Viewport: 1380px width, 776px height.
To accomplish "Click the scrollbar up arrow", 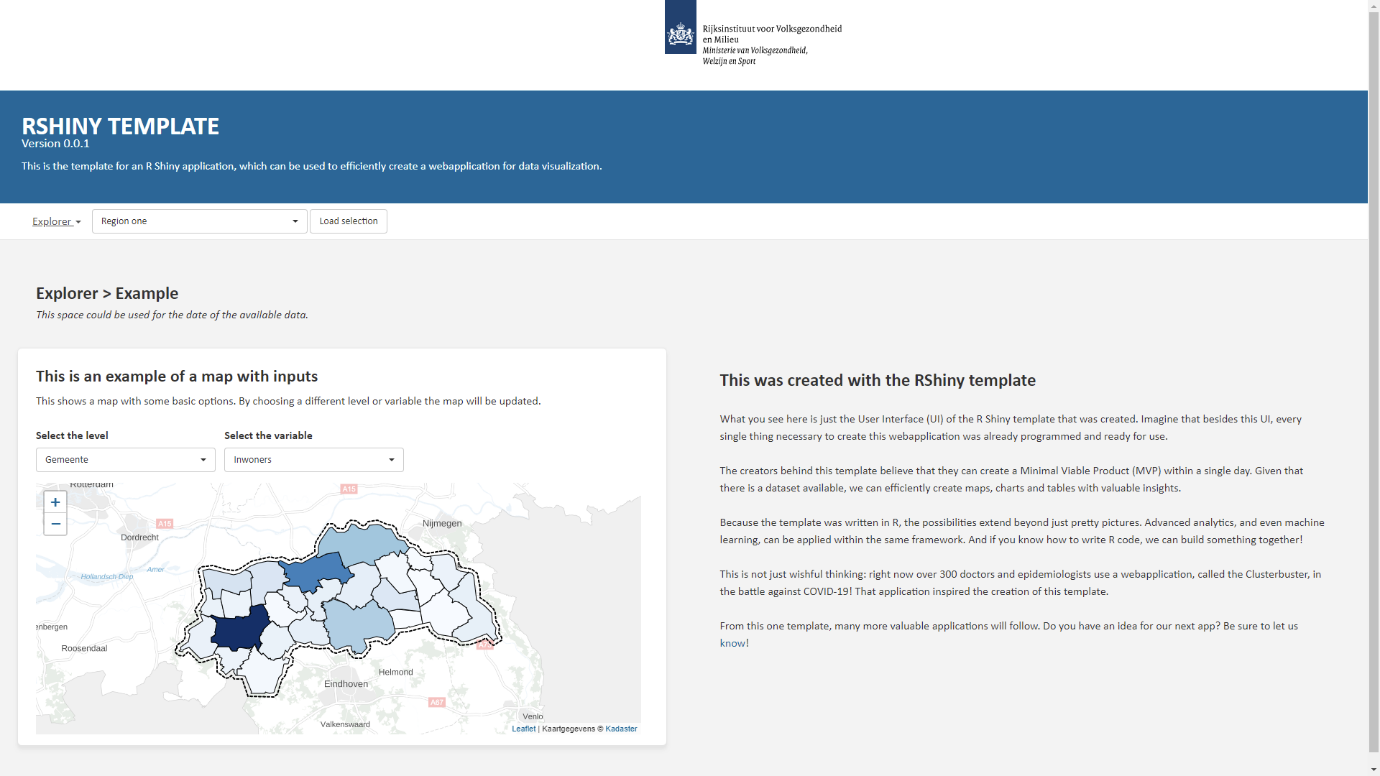I will [1373, 8].
